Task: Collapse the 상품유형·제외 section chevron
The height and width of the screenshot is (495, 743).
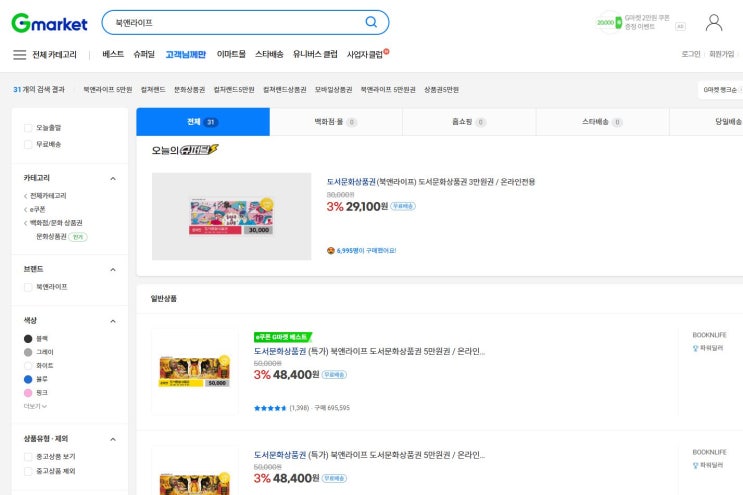Action: [113, 439]
